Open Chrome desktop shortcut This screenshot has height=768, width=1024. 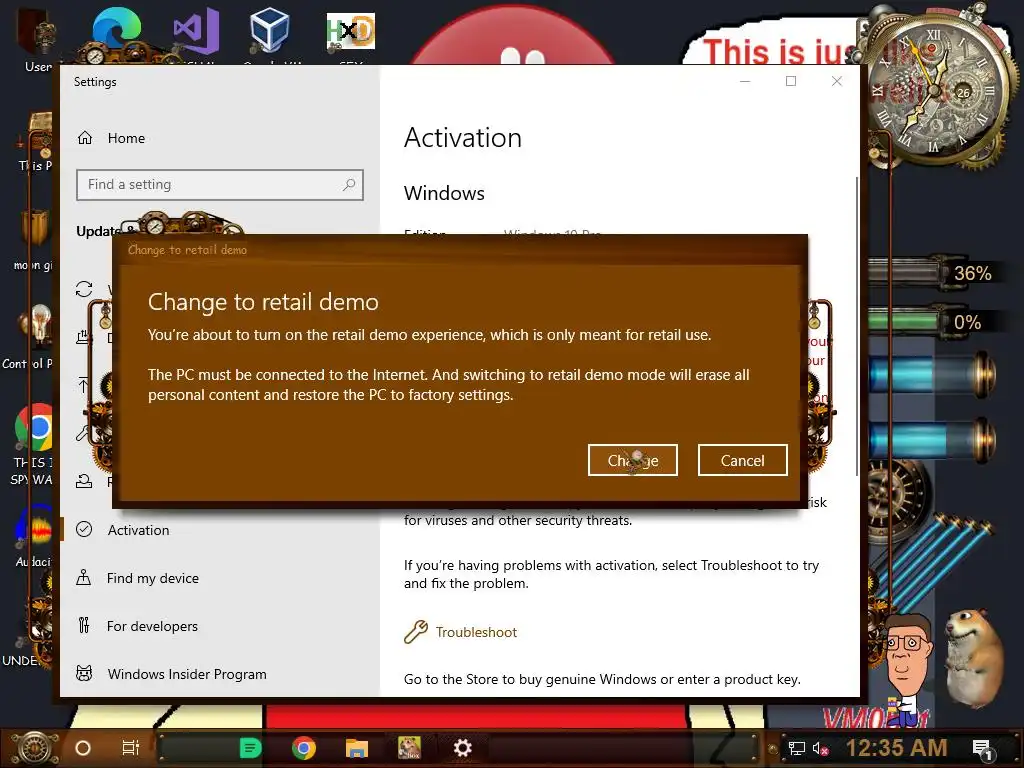point(34,428)
